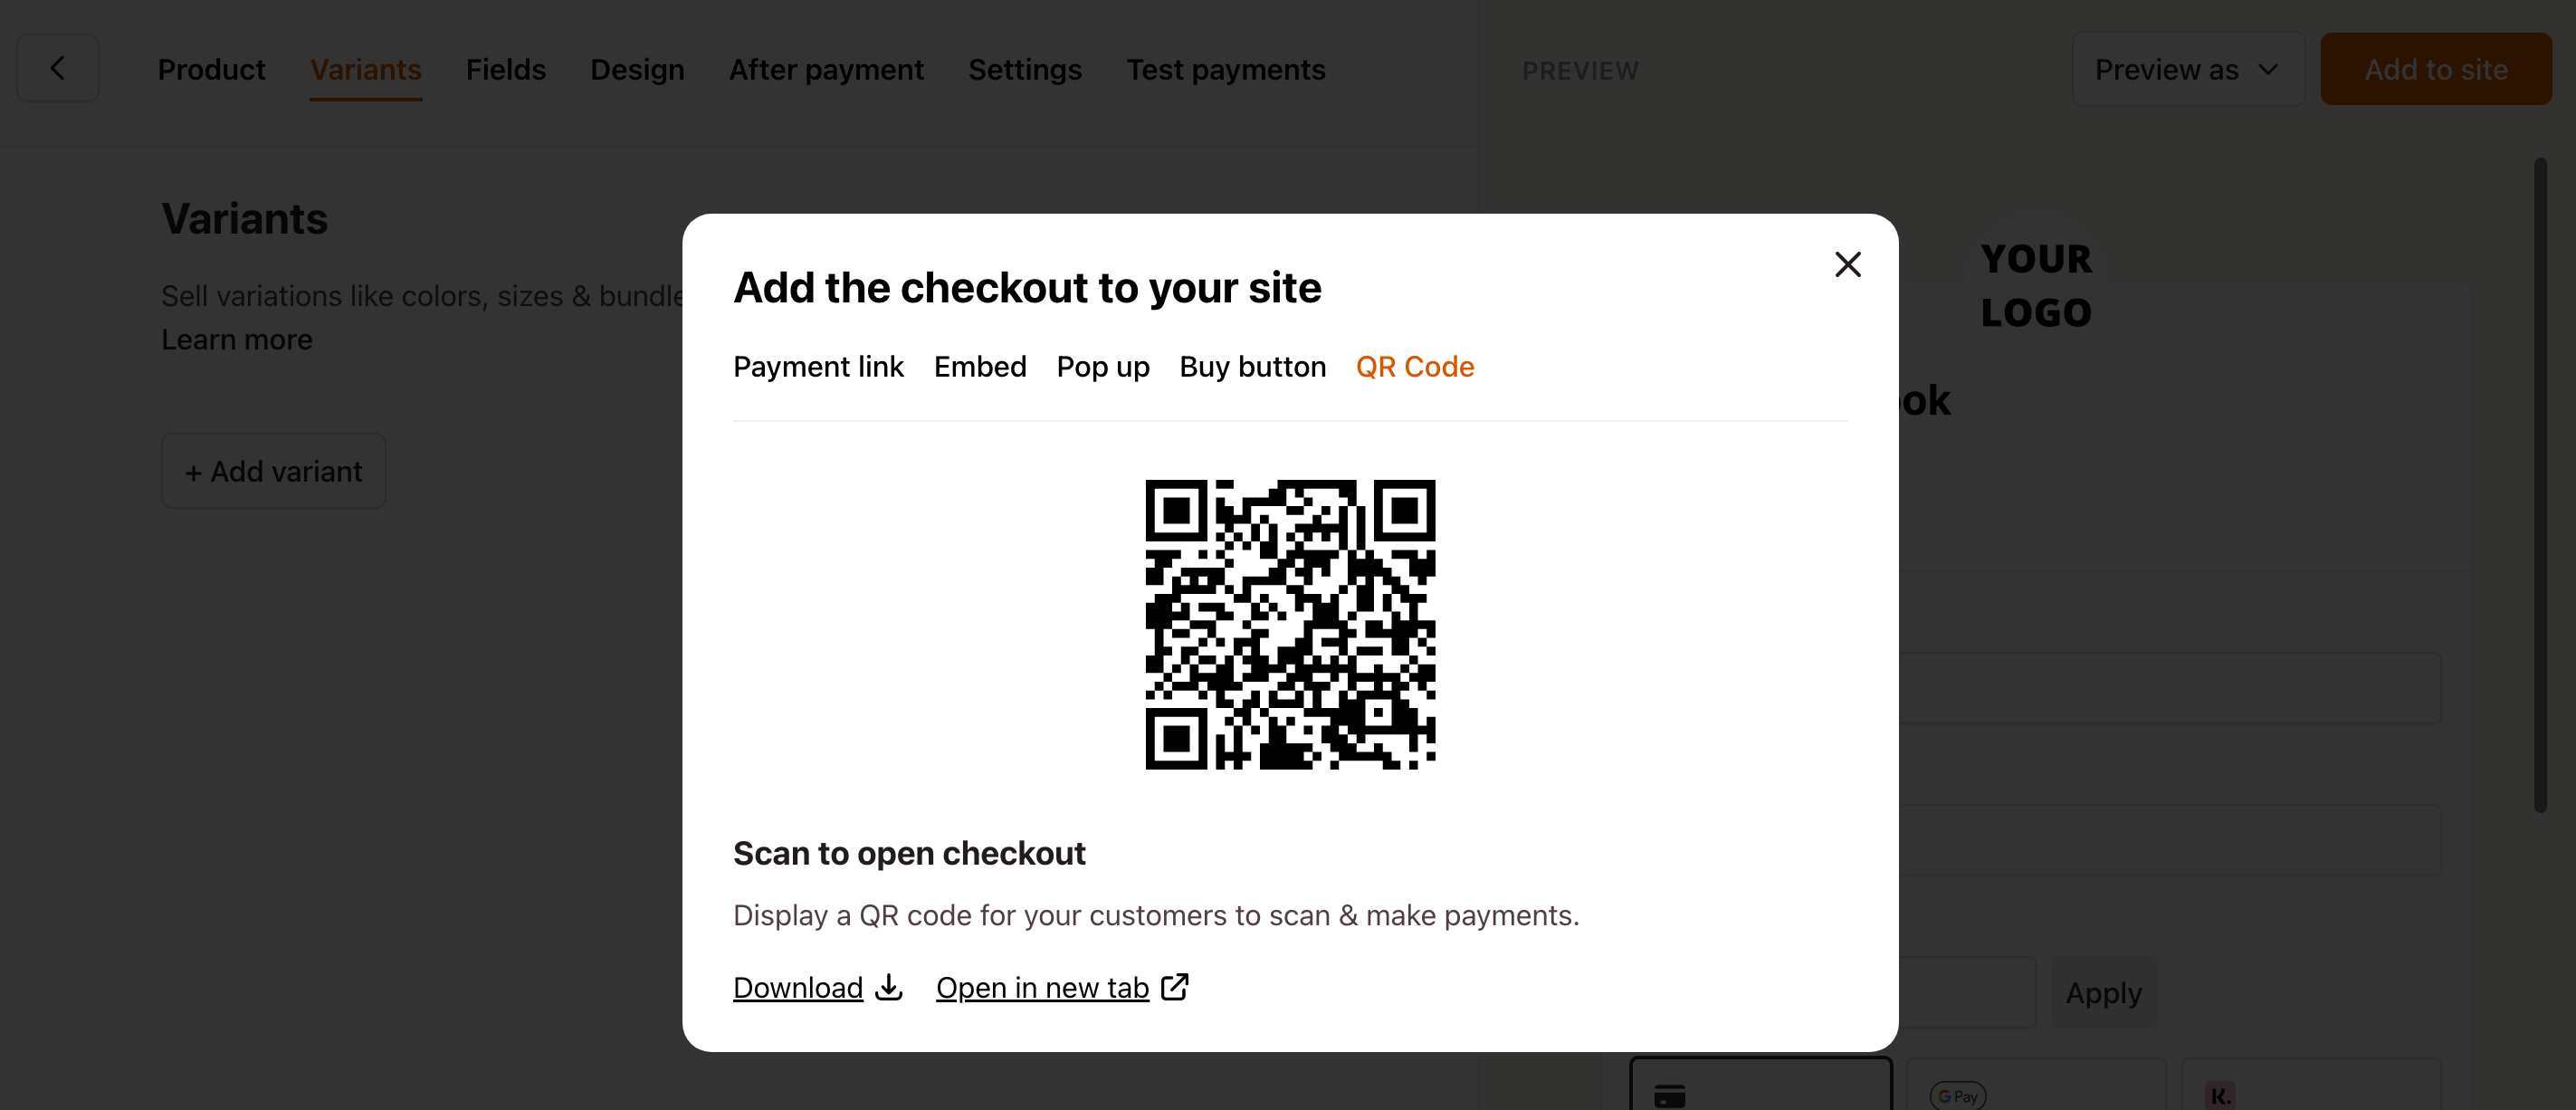Switch to the Design tab

click(637, 69)
